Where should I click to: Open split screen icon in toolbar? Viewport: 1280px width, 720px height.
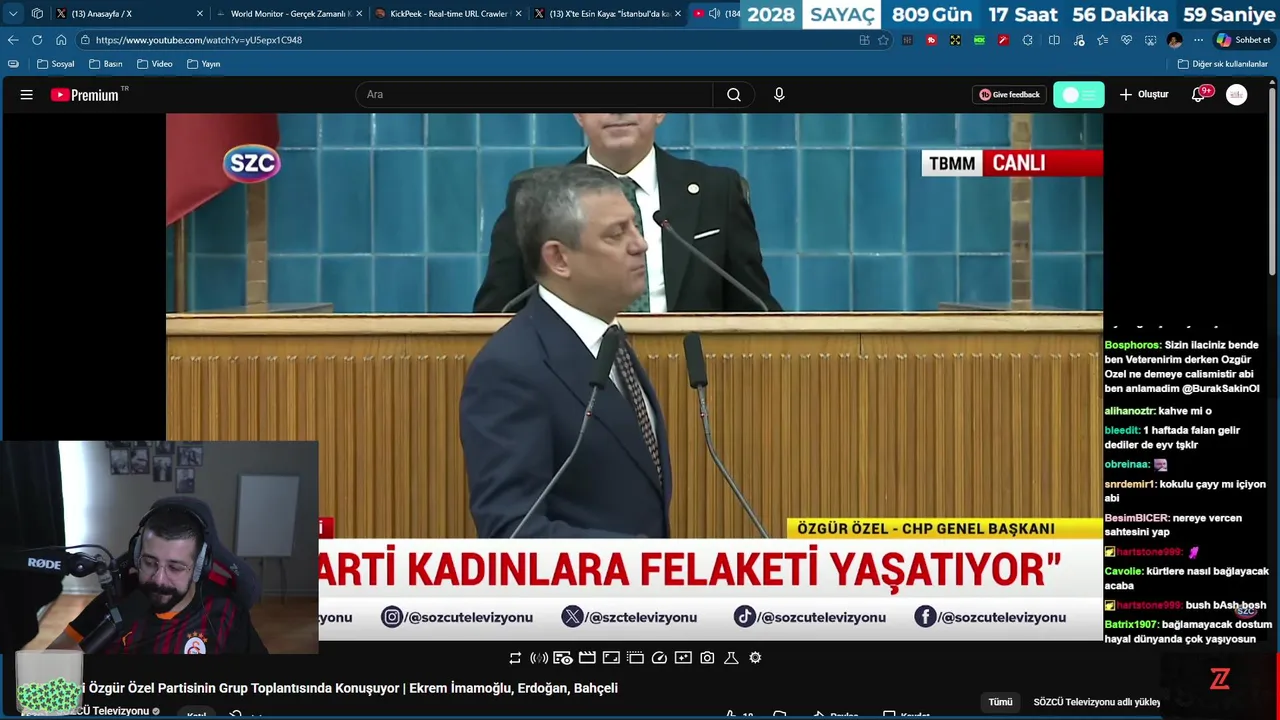pos(1054,40)
